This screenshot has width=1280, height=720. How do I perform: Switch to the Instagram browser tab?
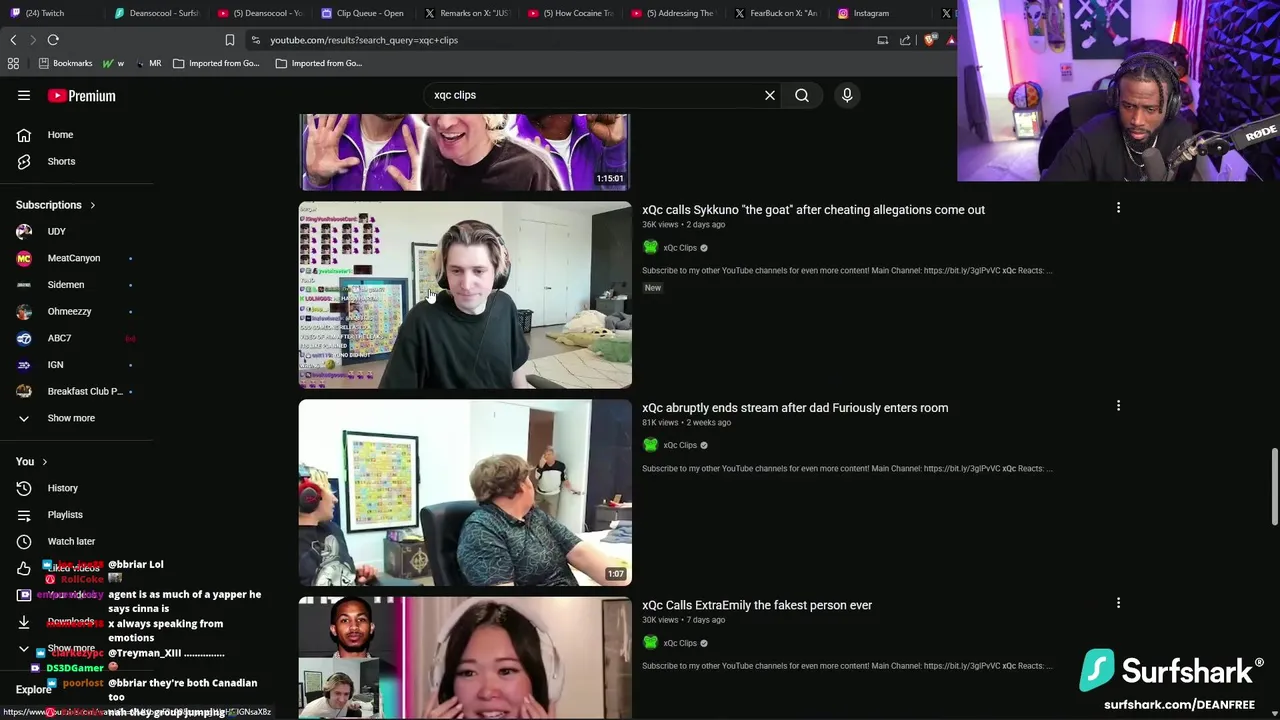864,13
